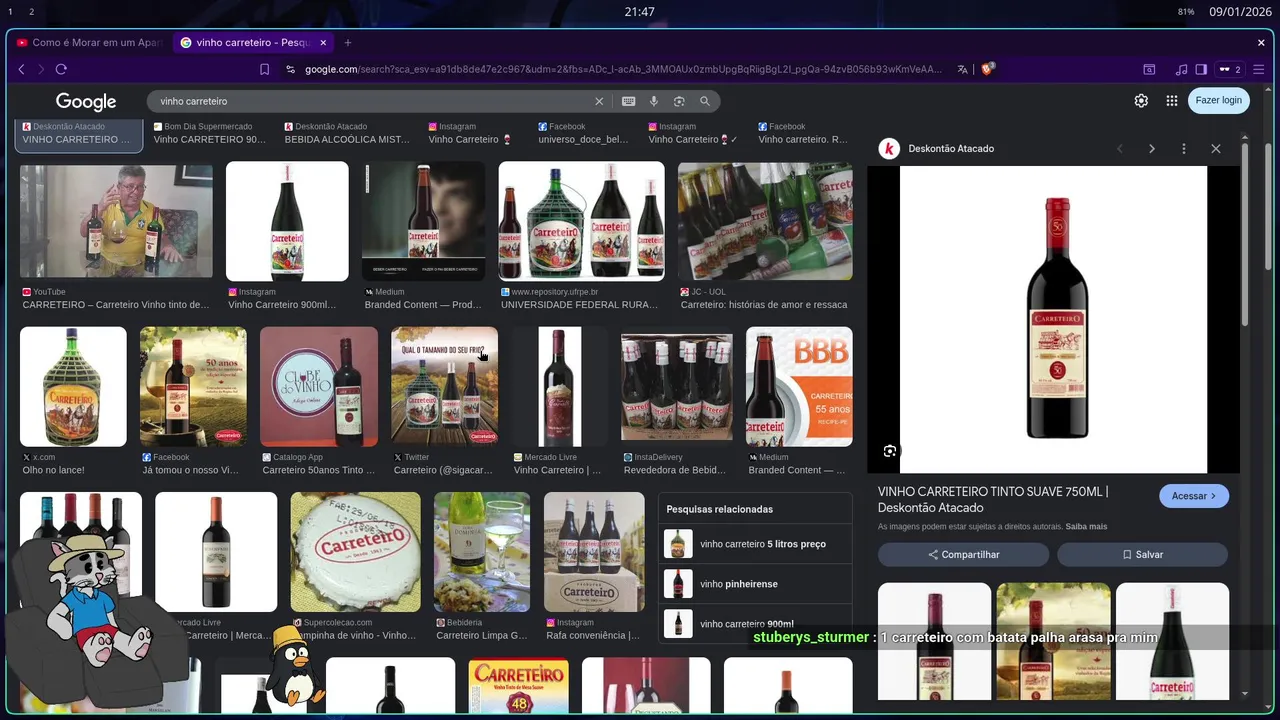This screenshot has height=720, width=1280.
Task: Click the translate page icon in address bar
Action: [x=962, y=69]
